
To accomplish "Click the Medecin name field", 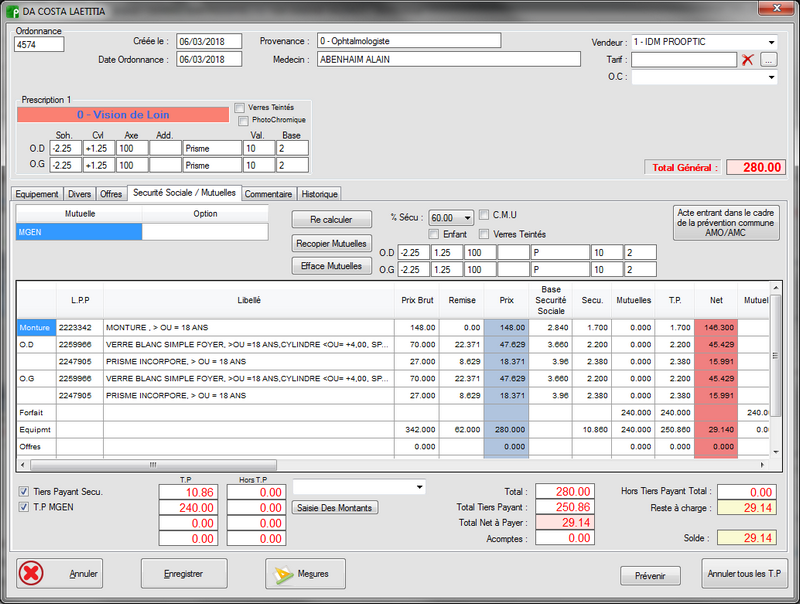I will tap(449, 59).
